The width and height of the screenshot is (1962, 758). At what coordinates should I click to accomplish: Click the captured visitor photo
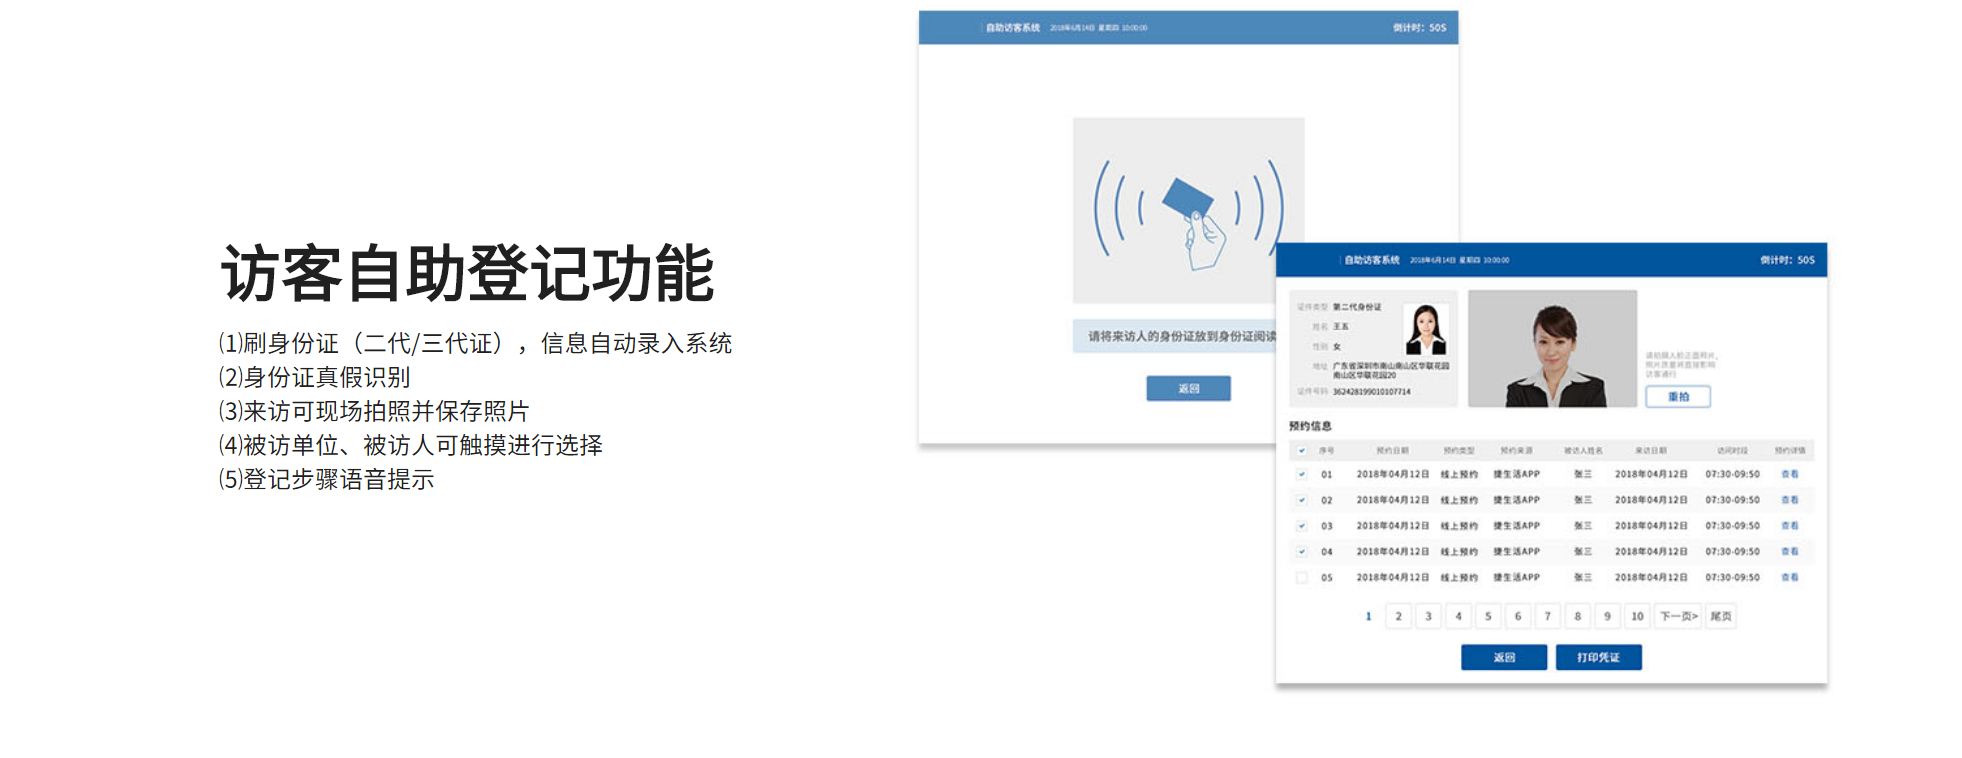point(1552,349)
